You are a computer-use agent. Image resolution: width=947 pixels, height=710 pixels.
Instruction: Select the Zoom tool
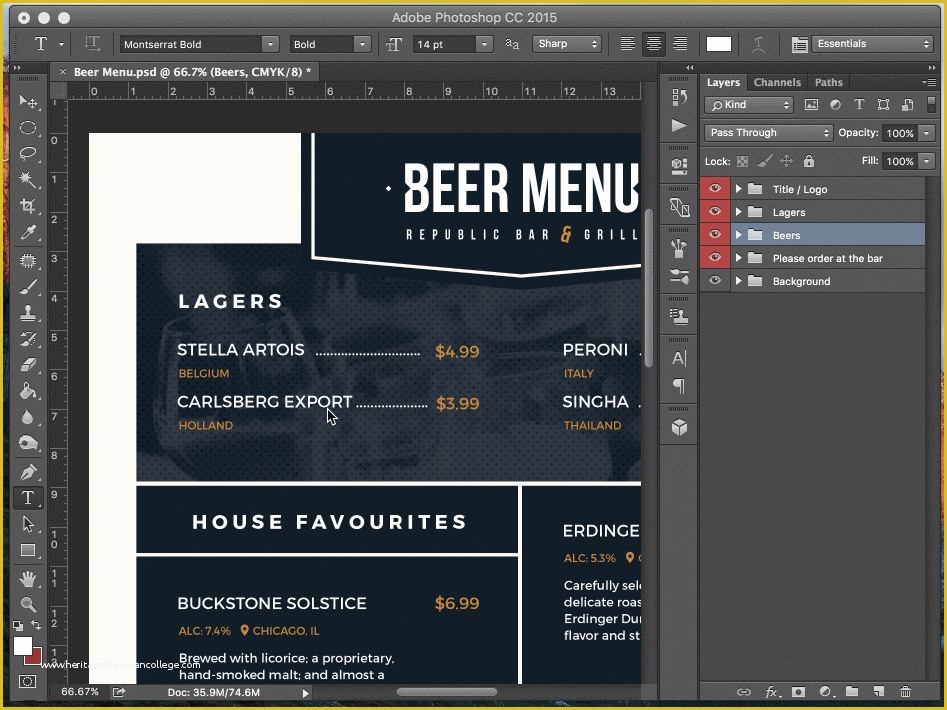tap(28, 604)
